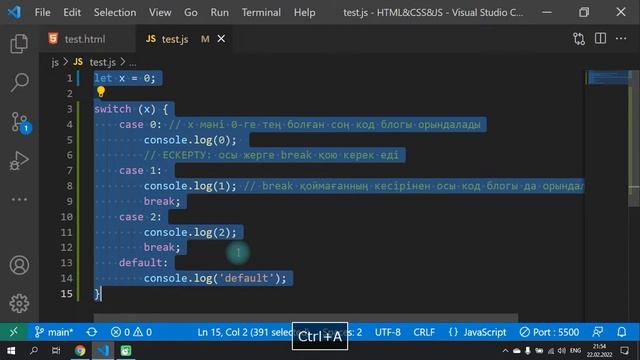Screen dimensions: 640x360
Task: Open the feedback icon in status bar
Action: (598, 332)
